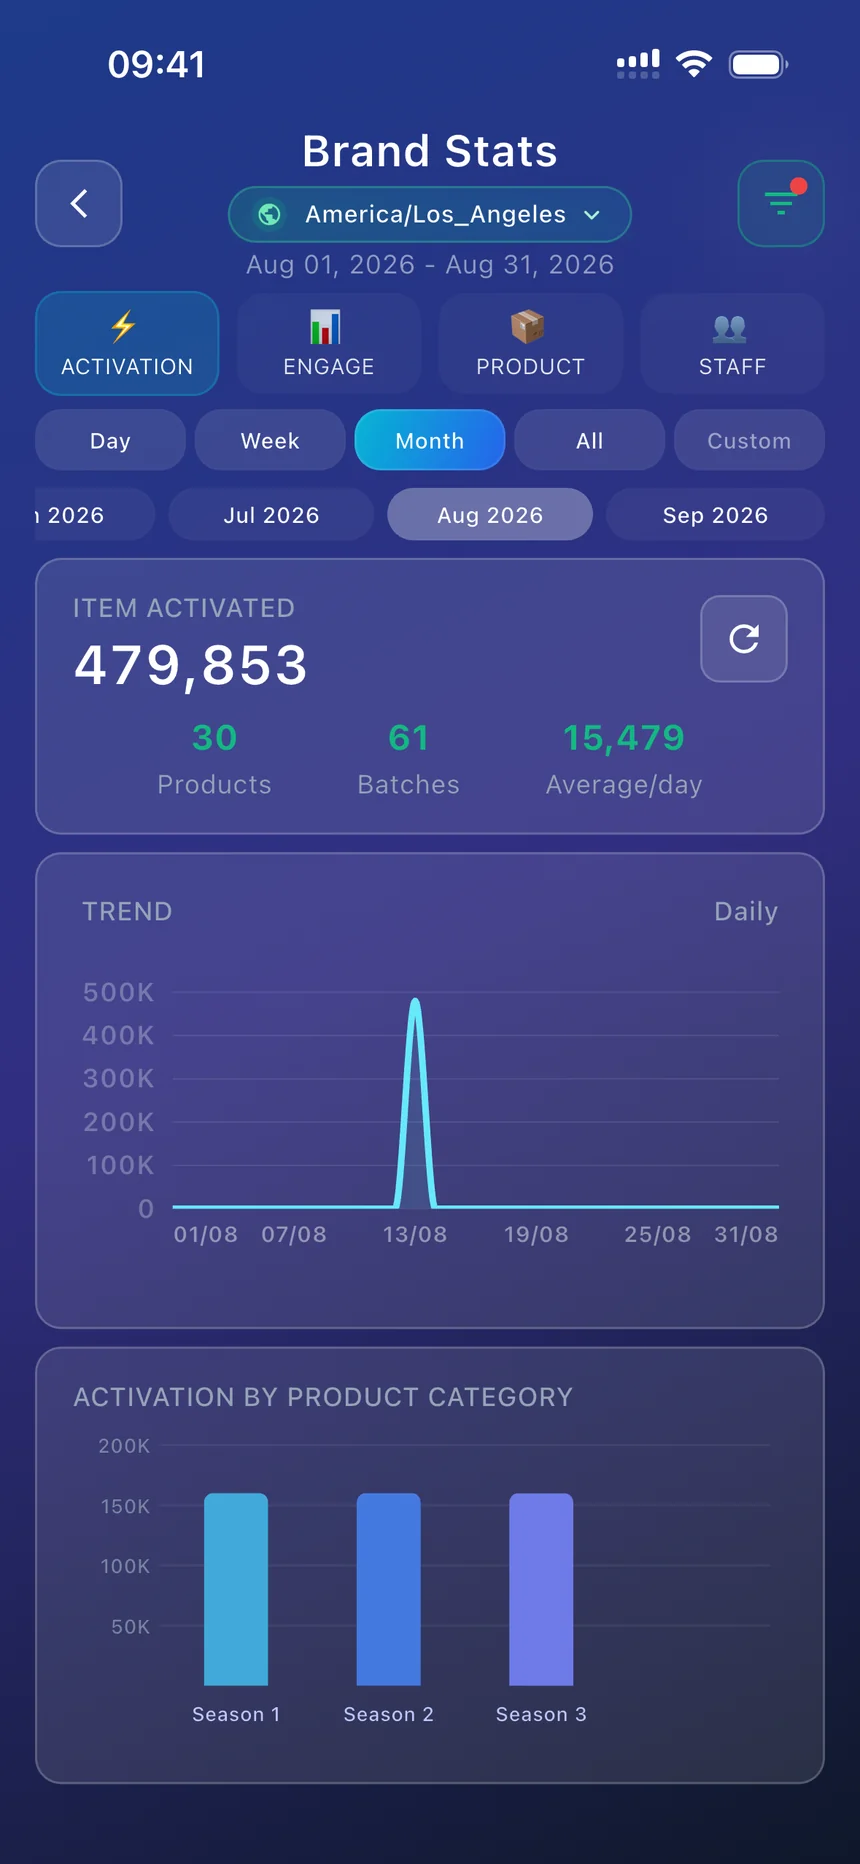Select the Month range option
The width and height of the screenshot is (860, 1864).
[430, 440]
